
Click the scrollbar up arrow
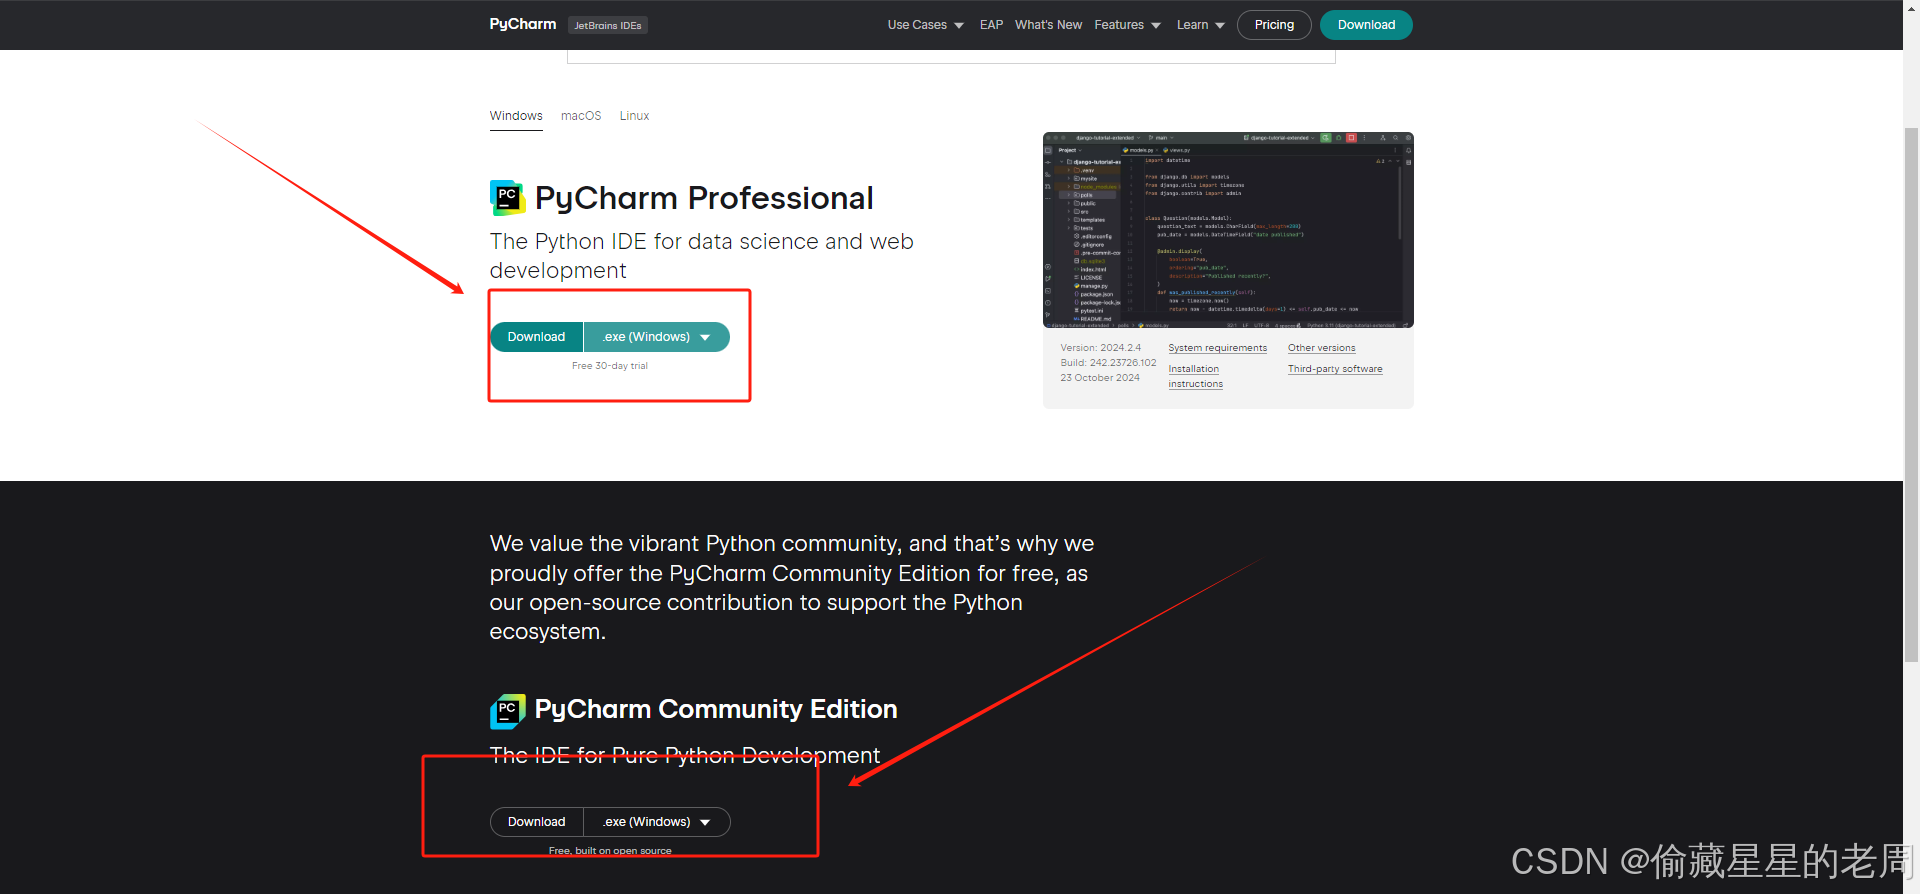(1911, 7)
